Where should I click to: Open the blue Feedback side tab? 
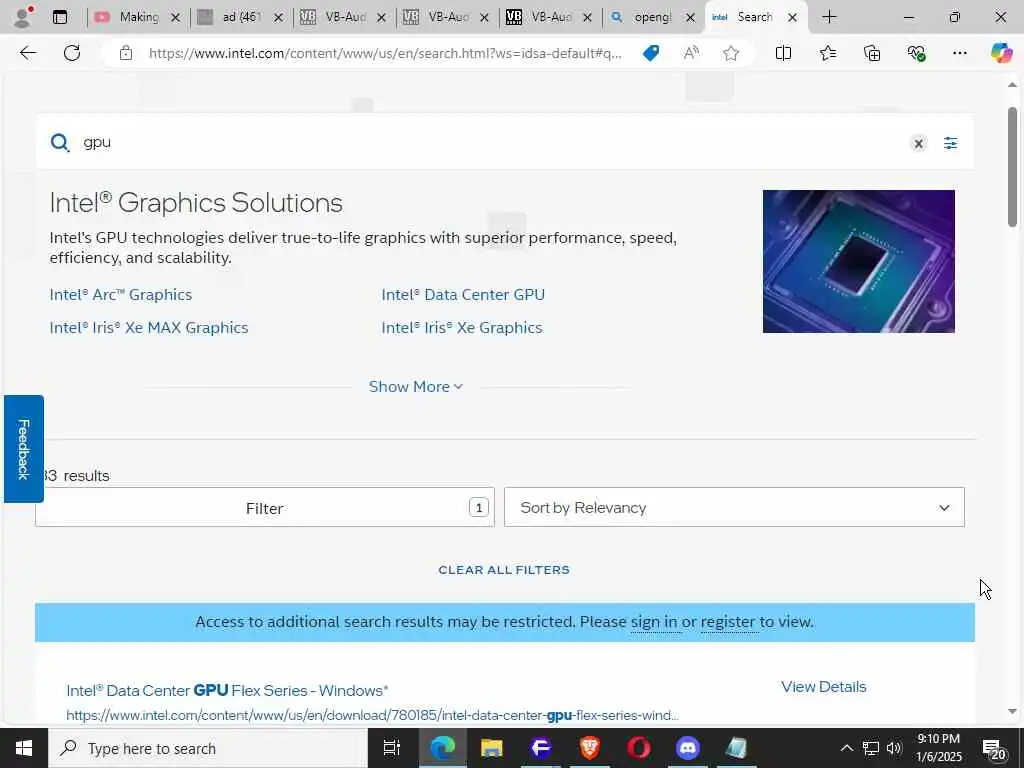24,449
